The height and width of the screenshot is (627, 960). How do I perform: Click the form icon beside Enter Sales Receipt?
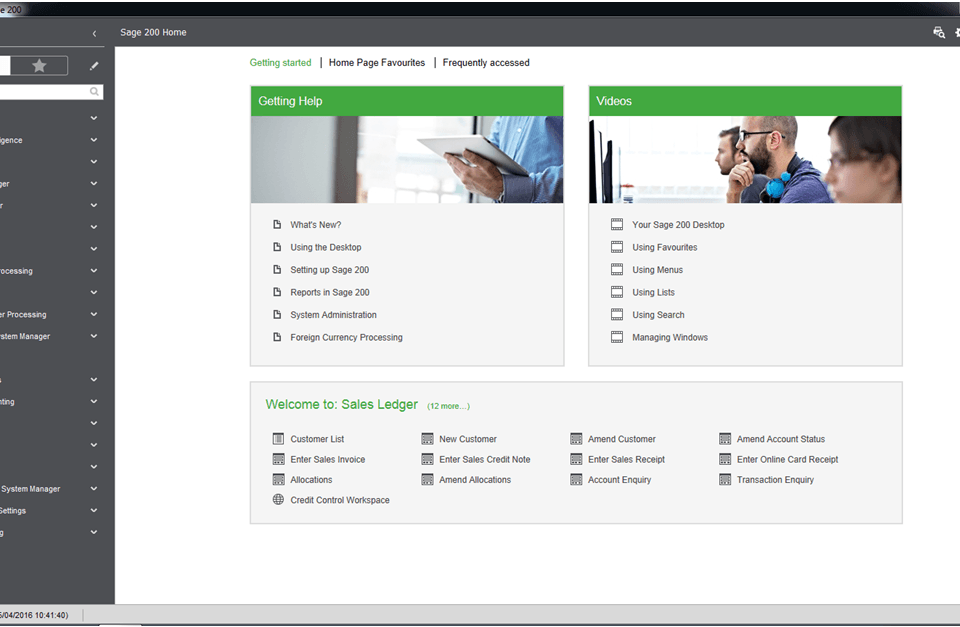click(x=576, y=459)
